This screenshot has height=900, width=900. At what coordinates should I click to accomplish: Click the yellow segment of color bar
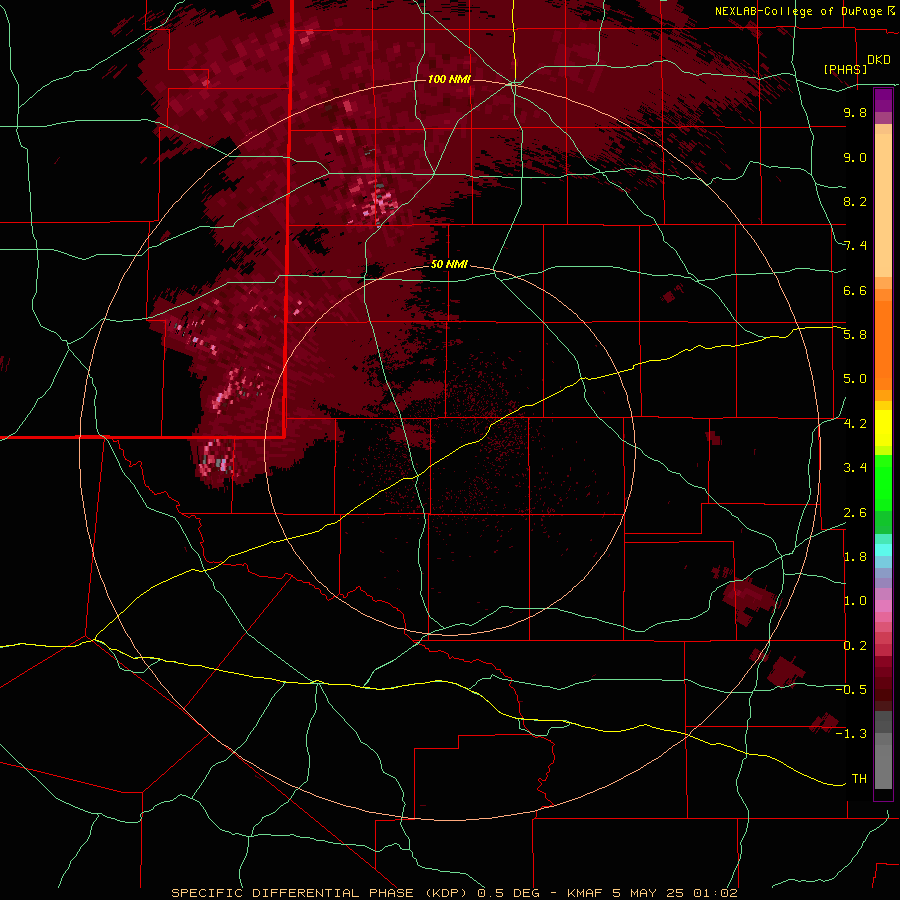(x=883, y=428)
